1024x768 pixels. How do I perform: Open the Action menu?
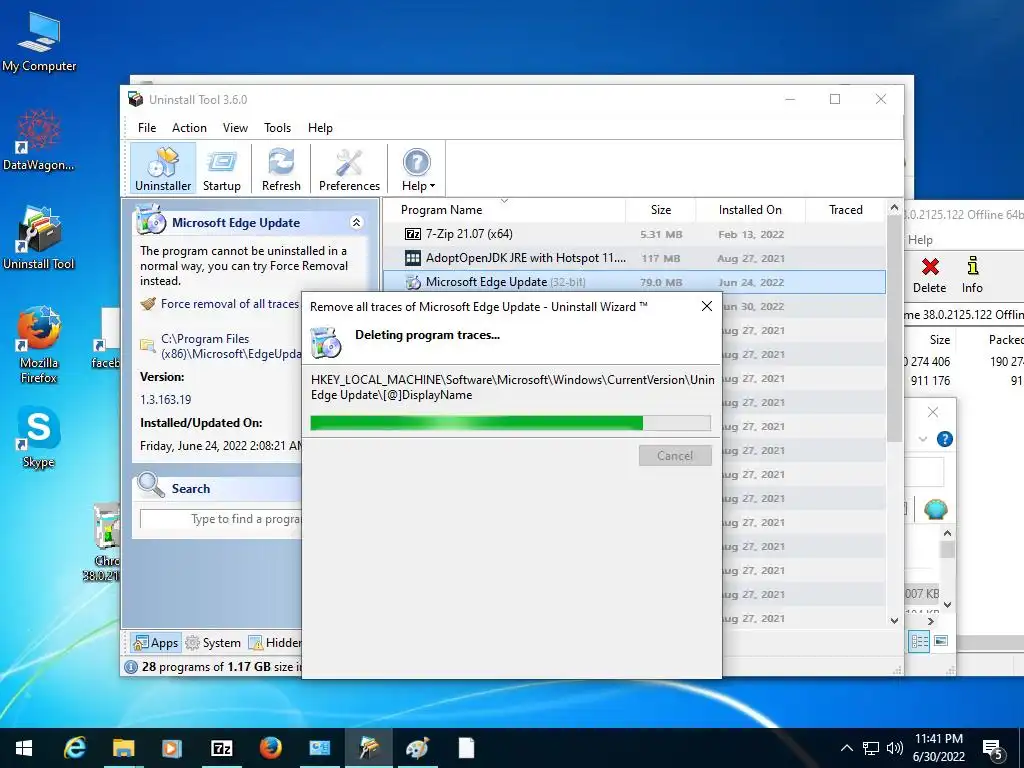click(x=189, y=128)
